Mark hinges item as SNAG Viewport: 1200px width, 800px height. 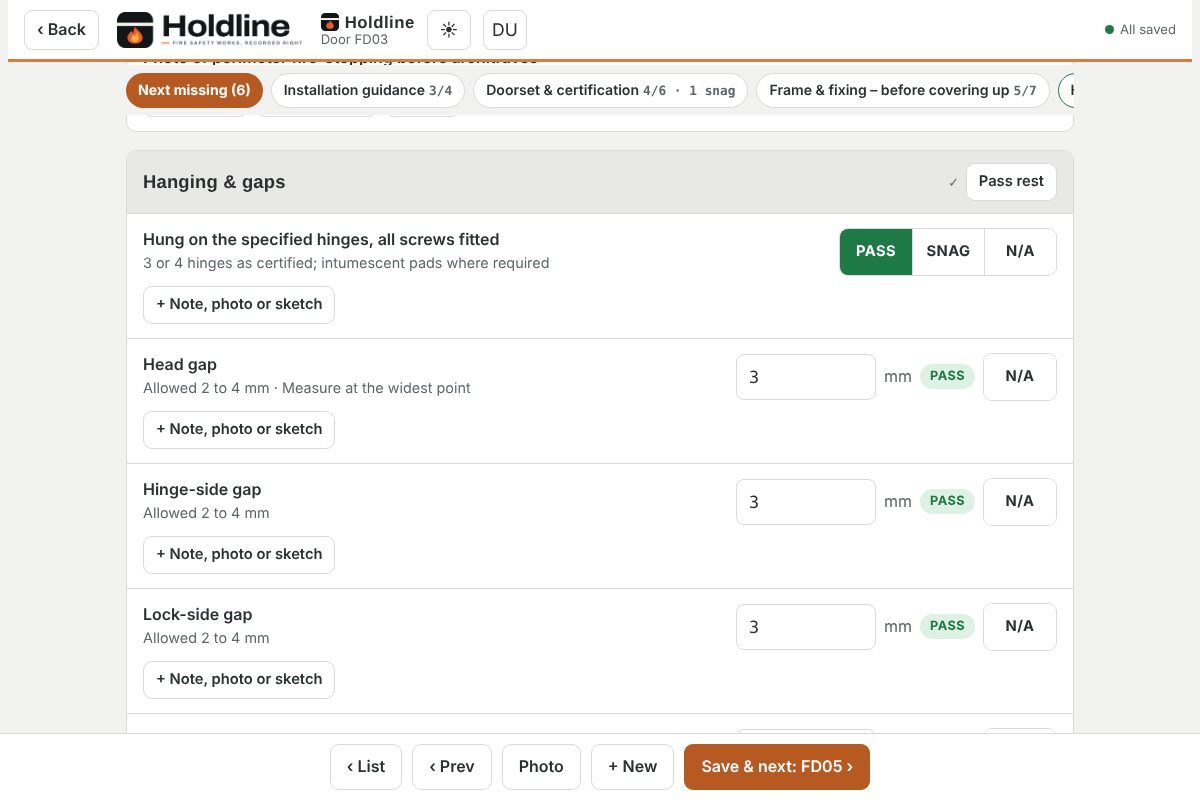948,252
